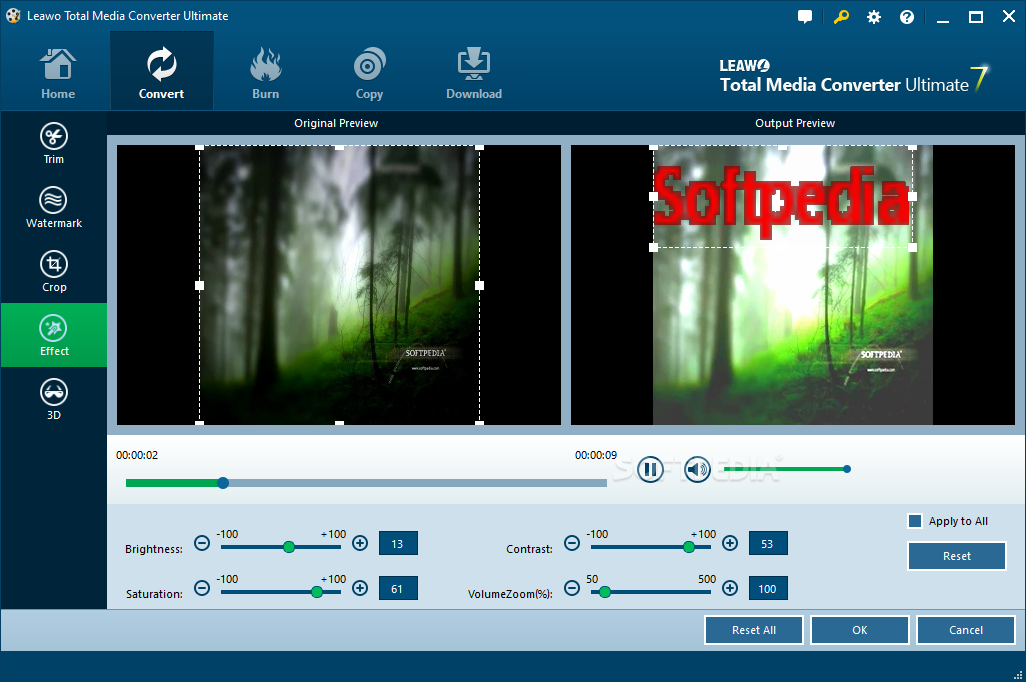Select the 3D tool in sidebar
This screenshot has height=682, width=1026.
coord(54,399)
